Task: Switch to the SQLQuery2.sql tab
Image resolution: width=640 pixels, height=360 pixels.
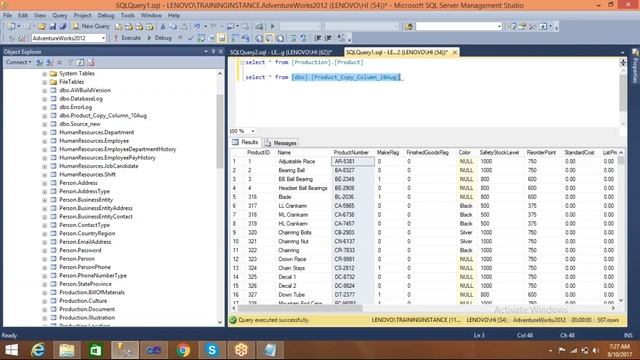Action: 281,52
